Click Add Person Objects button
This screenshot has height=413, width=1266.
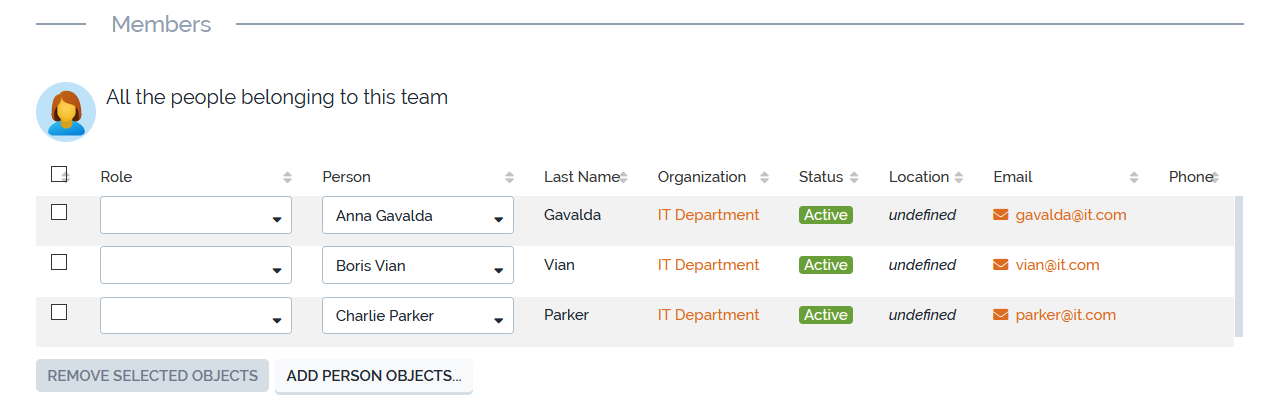click(374, 376)
